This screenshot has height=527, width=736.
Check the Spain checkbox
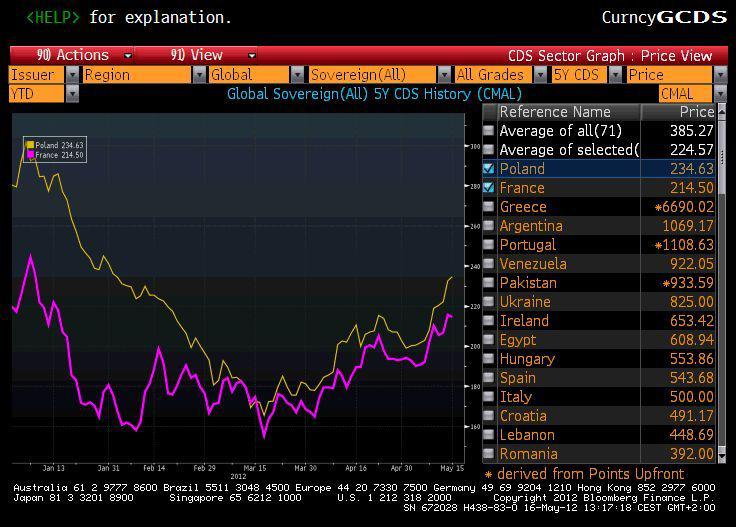(489, 378)
